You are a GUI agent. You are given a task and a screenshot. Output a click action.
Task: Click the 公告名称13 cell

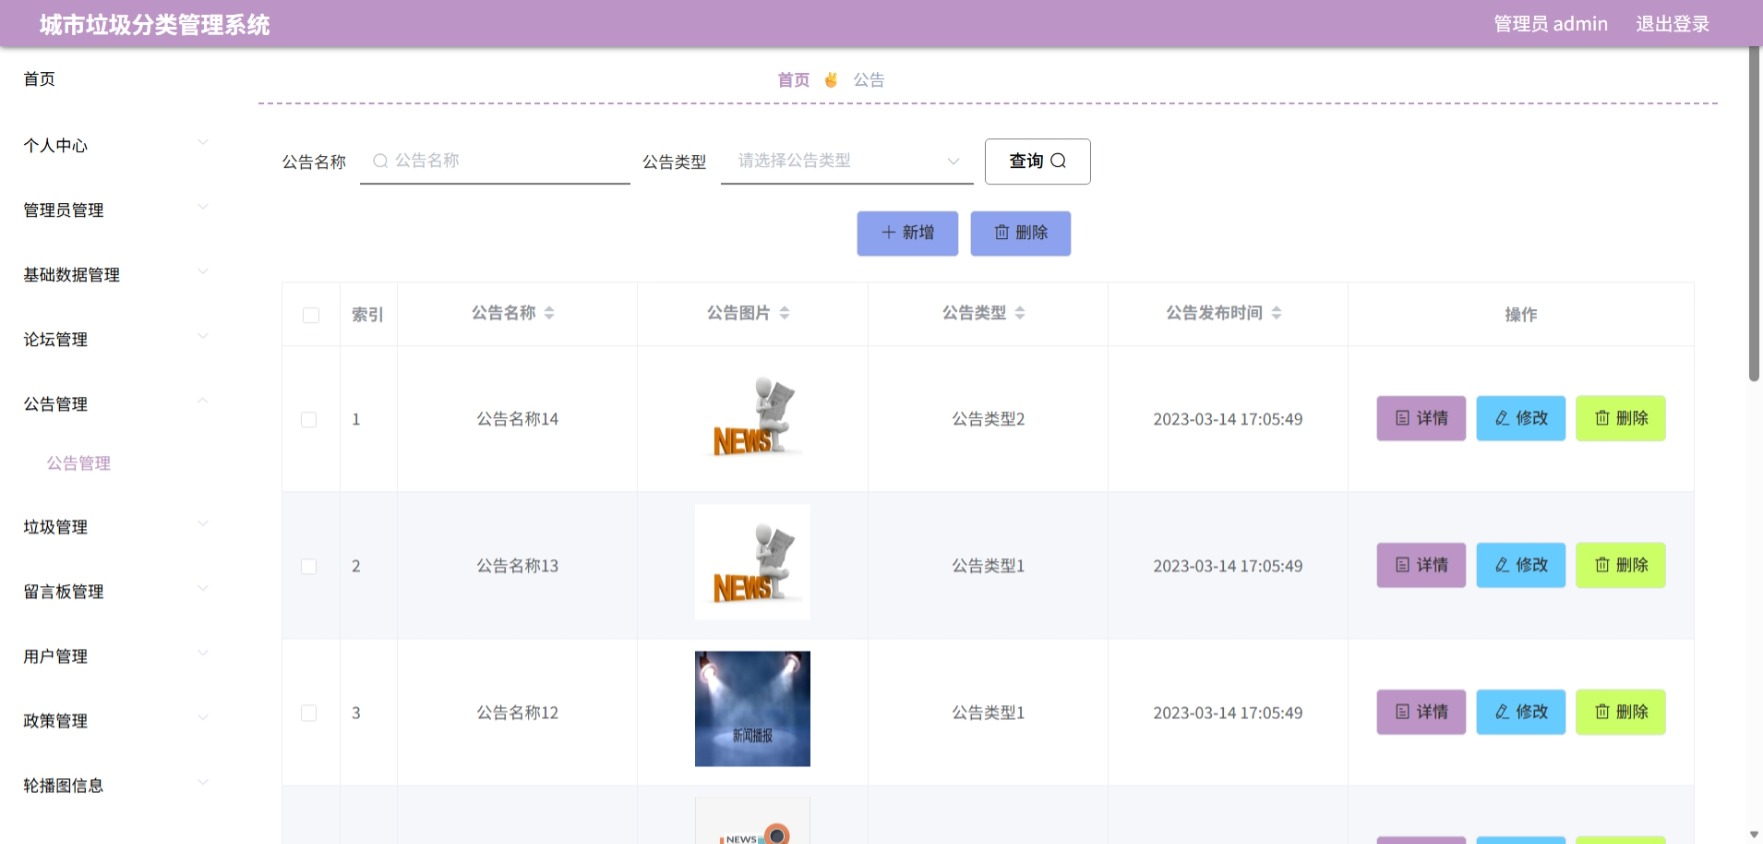518,566
